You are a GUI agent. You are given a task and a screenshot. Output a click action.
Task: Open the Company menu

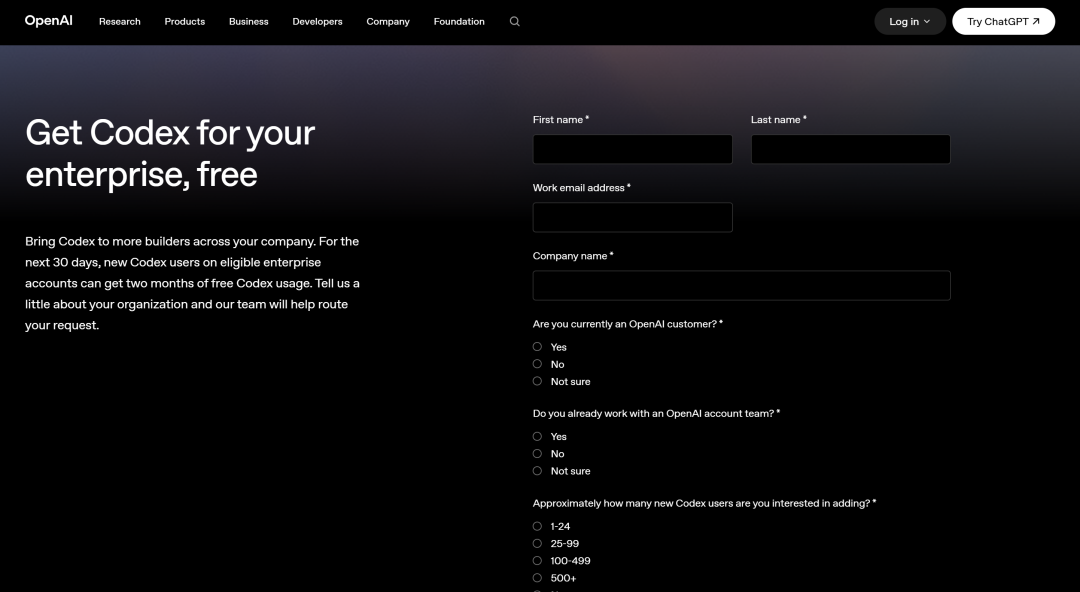click(388, 21)
